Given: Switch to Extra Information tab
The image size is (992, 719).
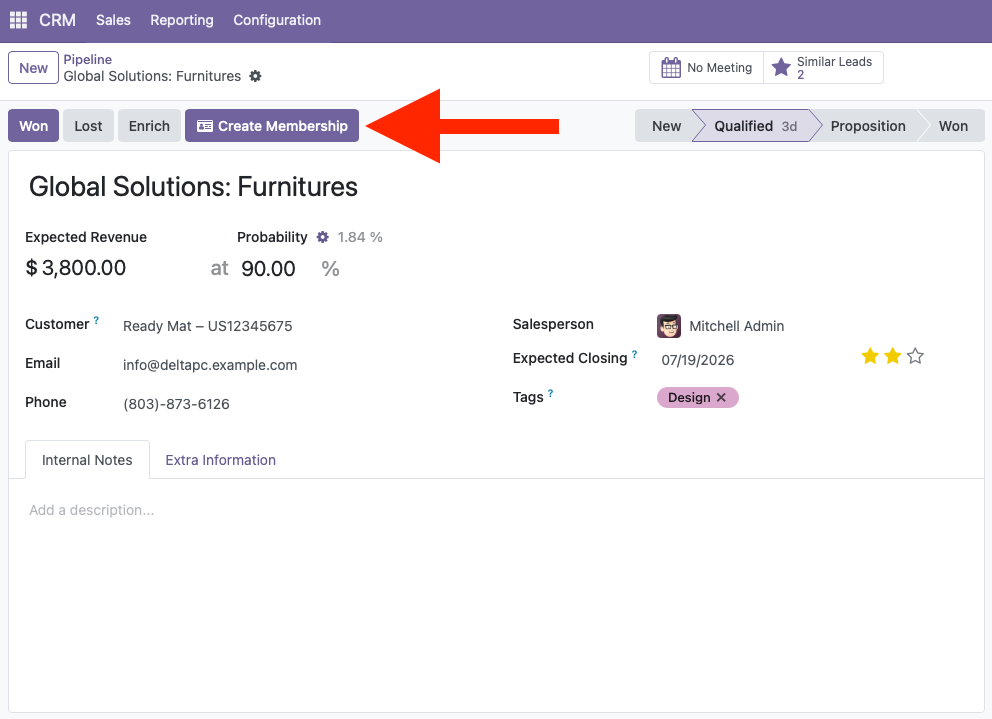Looking at the screenshot, I should click(x=220, y=460).
